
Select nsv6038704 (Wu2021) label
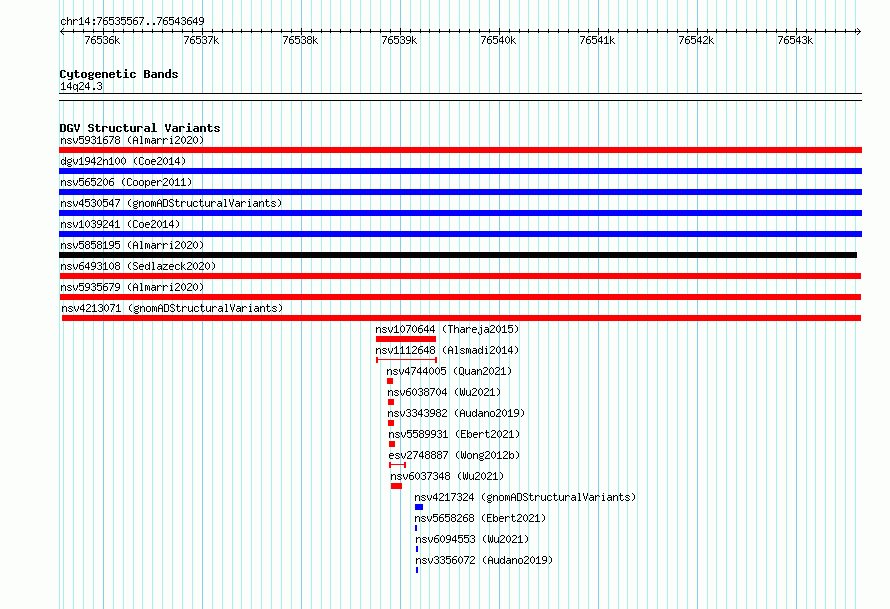point(444,392)
